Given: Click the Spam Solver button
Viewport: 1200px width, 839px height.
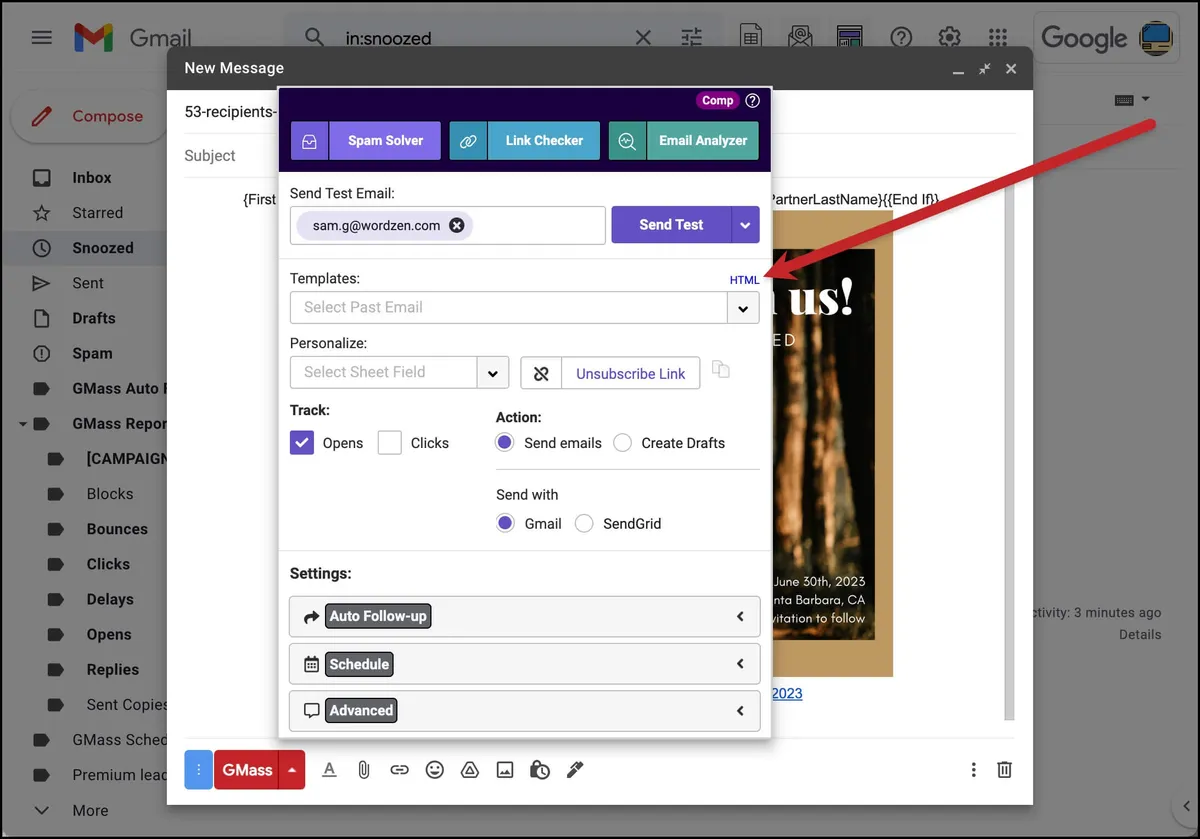Looking at the screenshot, I should (x=366, y=141).
